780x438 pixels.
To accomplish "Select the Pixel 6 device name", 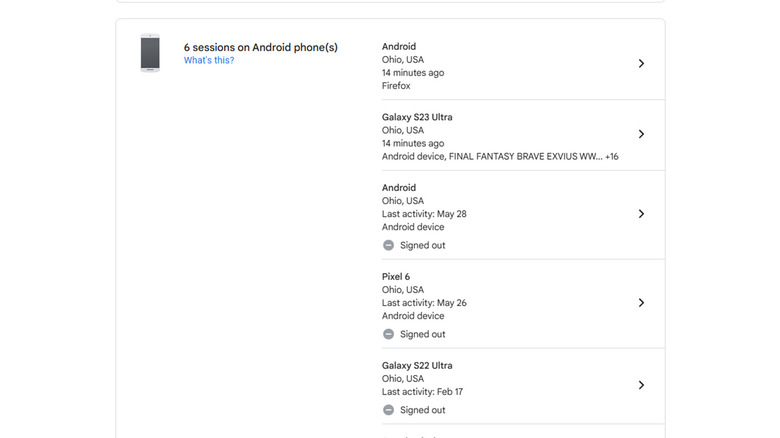I will coord(396,277).
